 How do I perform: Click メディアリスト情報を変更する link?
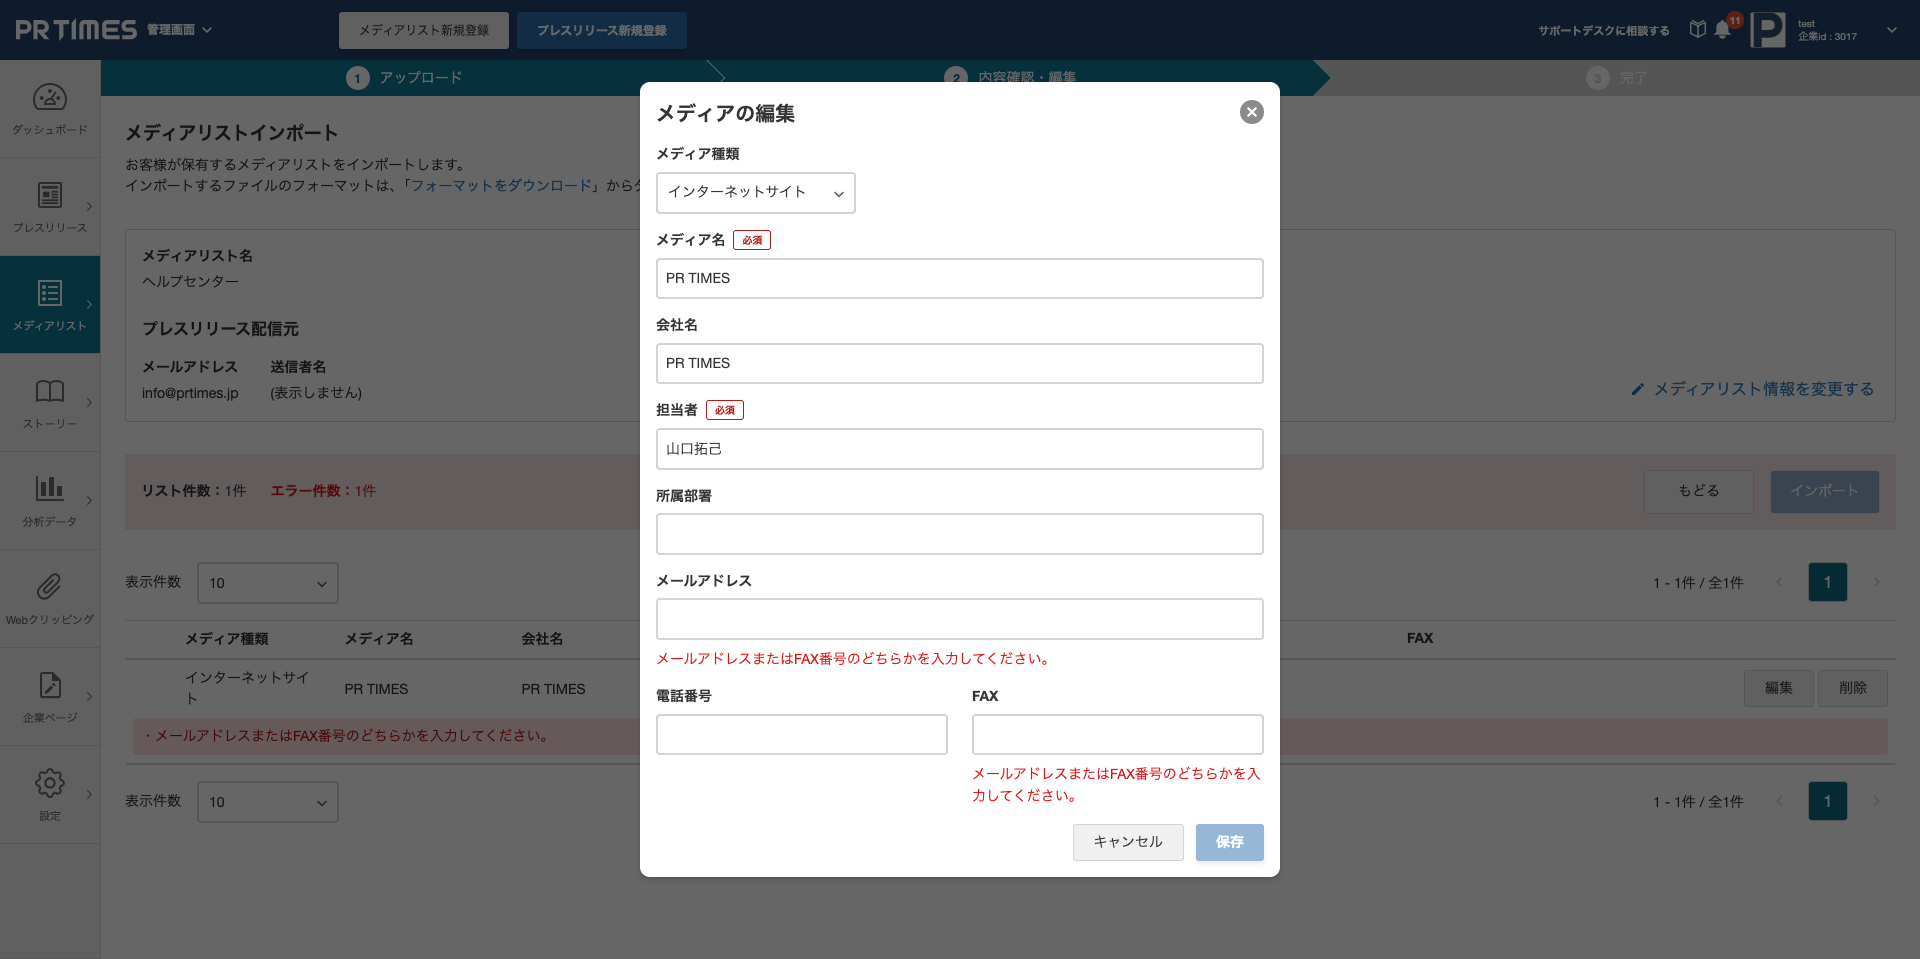click(1764, 389)
